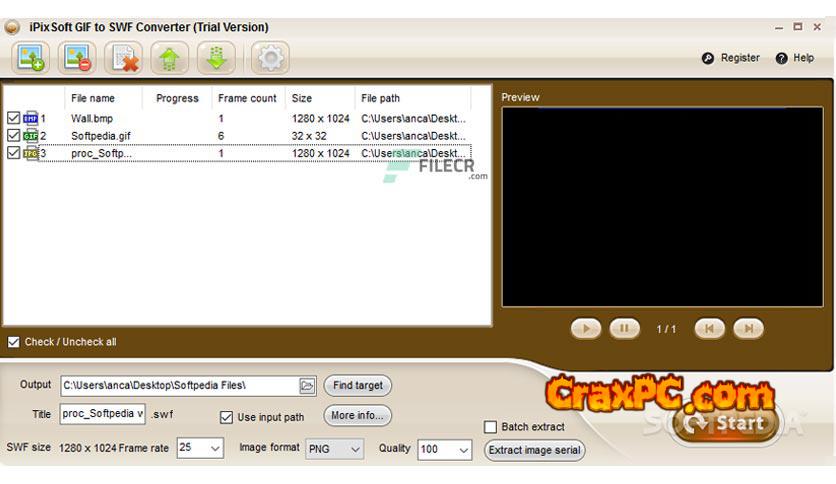Open the Help menu
The height and width of the screenshot is (484, 836).
pos(795,58)
